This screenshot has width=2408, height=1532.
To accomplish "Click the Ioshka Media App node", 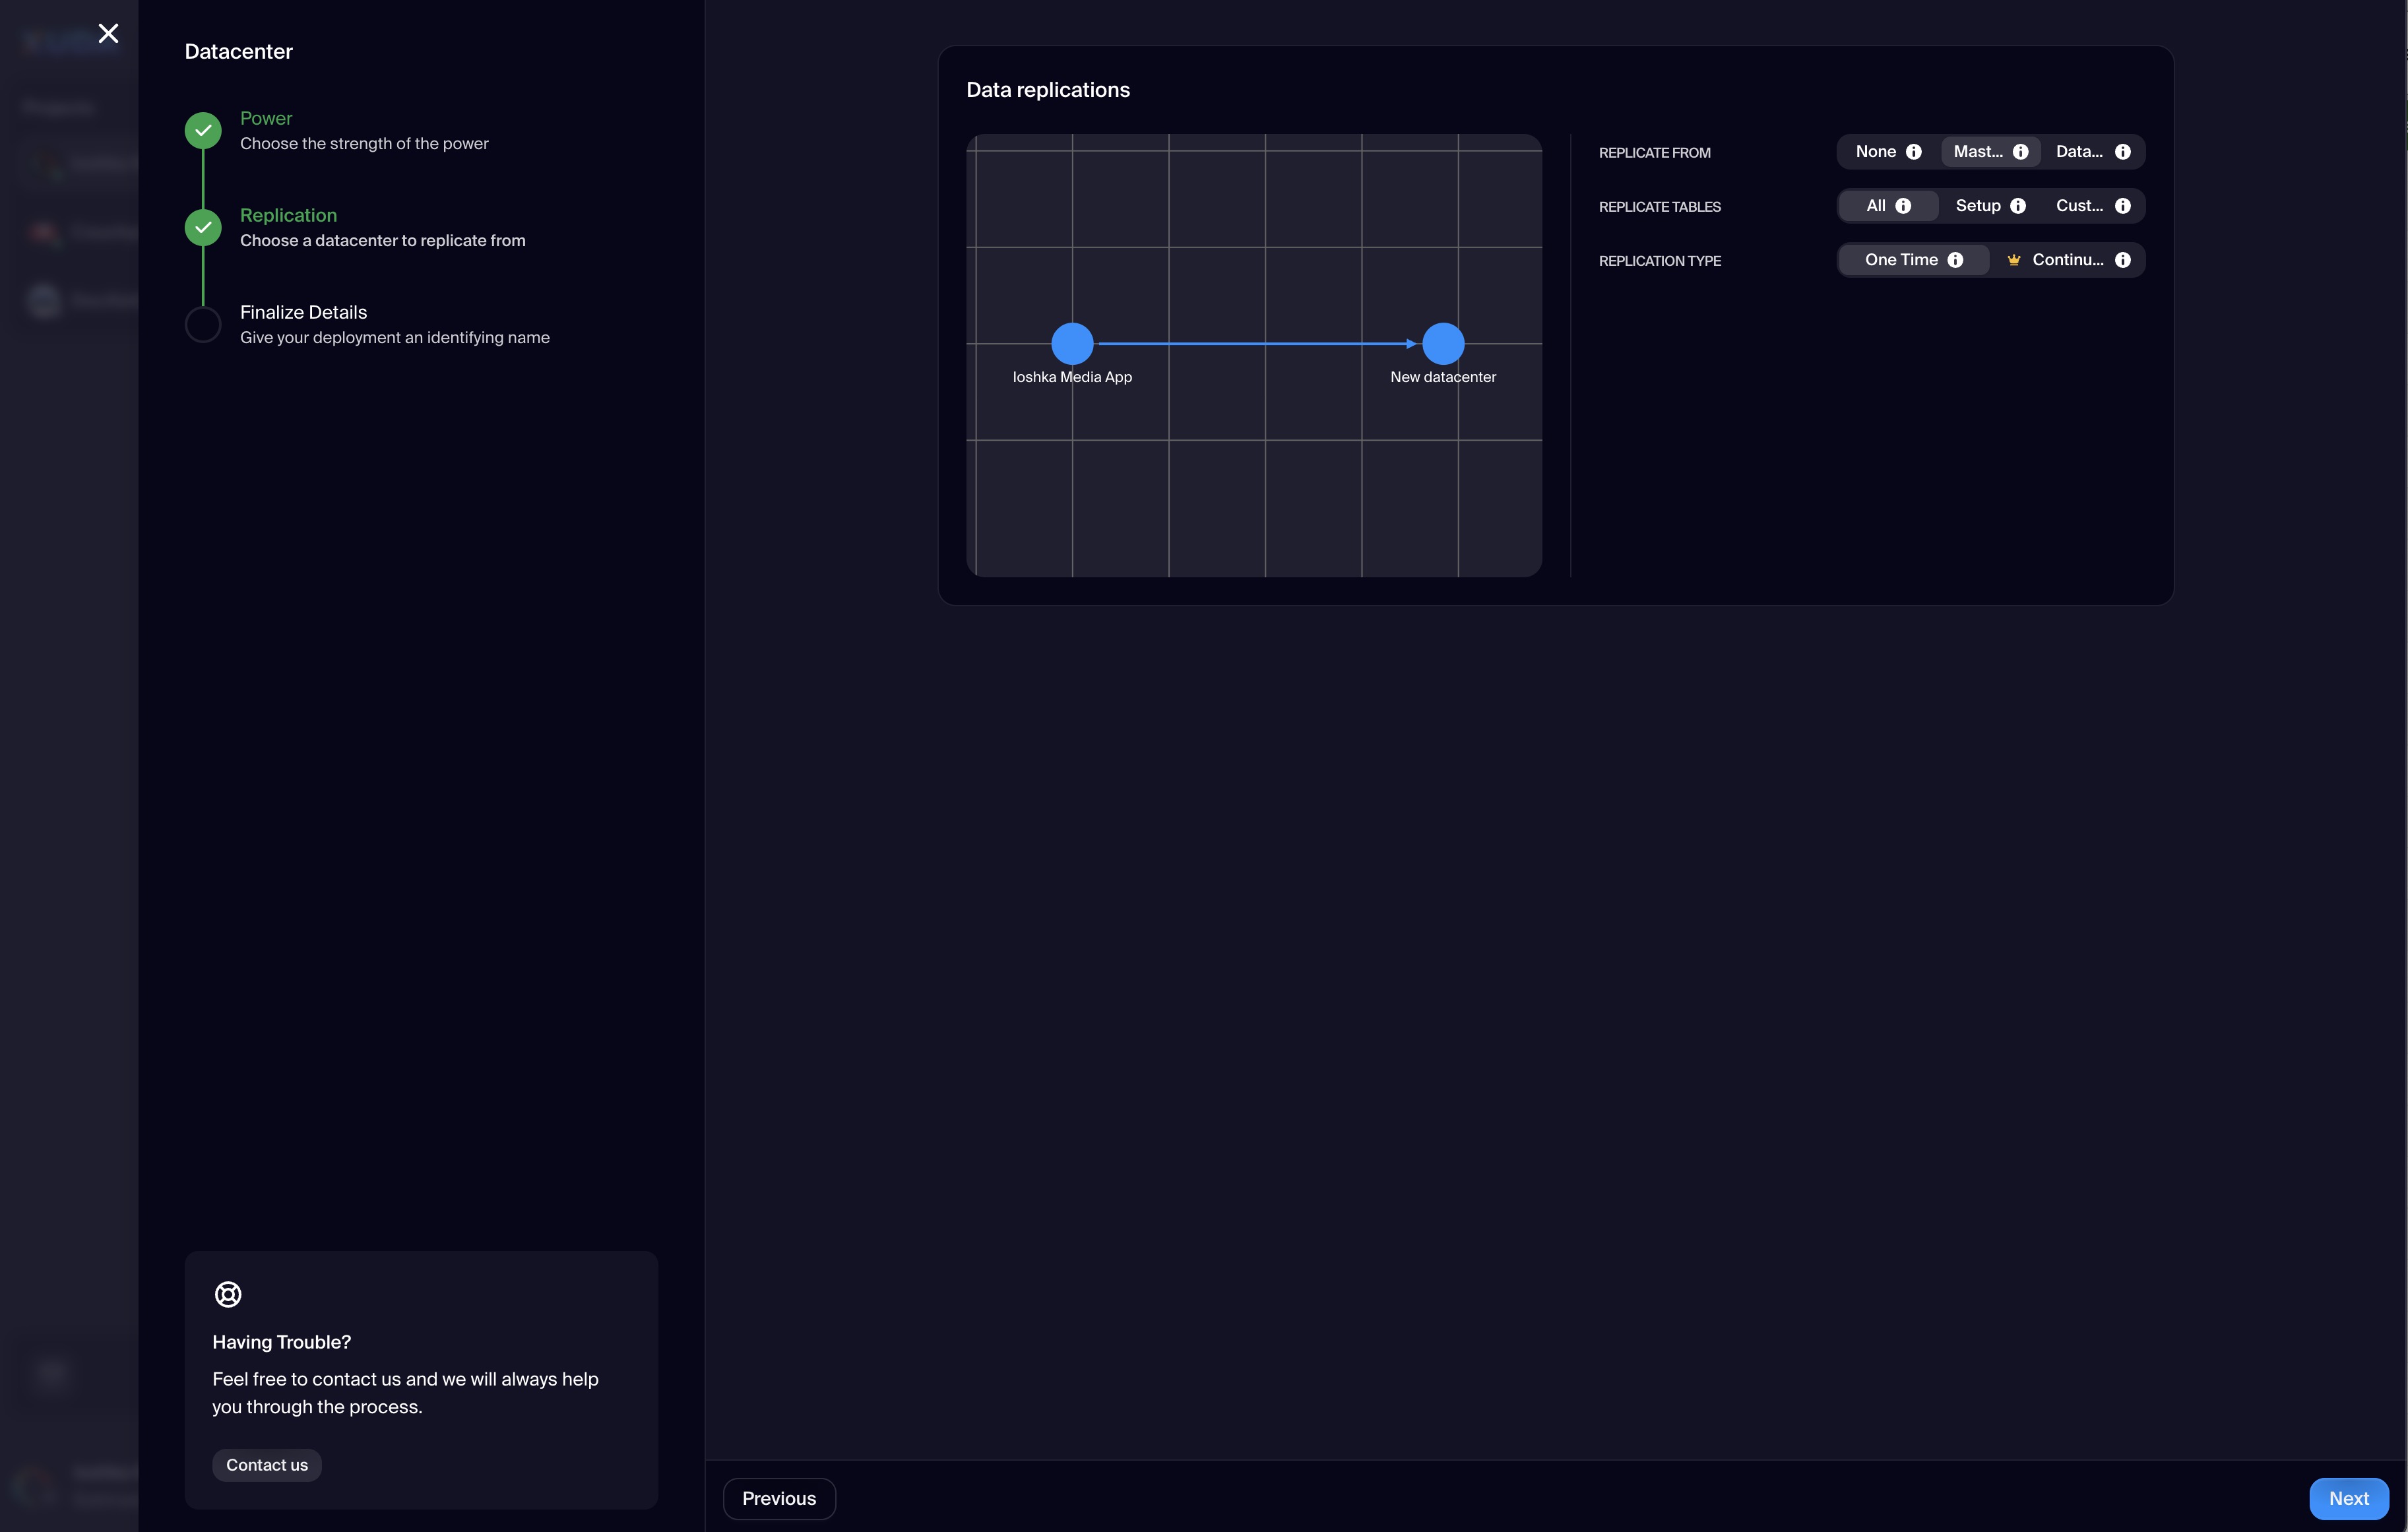I will 1072,344.
